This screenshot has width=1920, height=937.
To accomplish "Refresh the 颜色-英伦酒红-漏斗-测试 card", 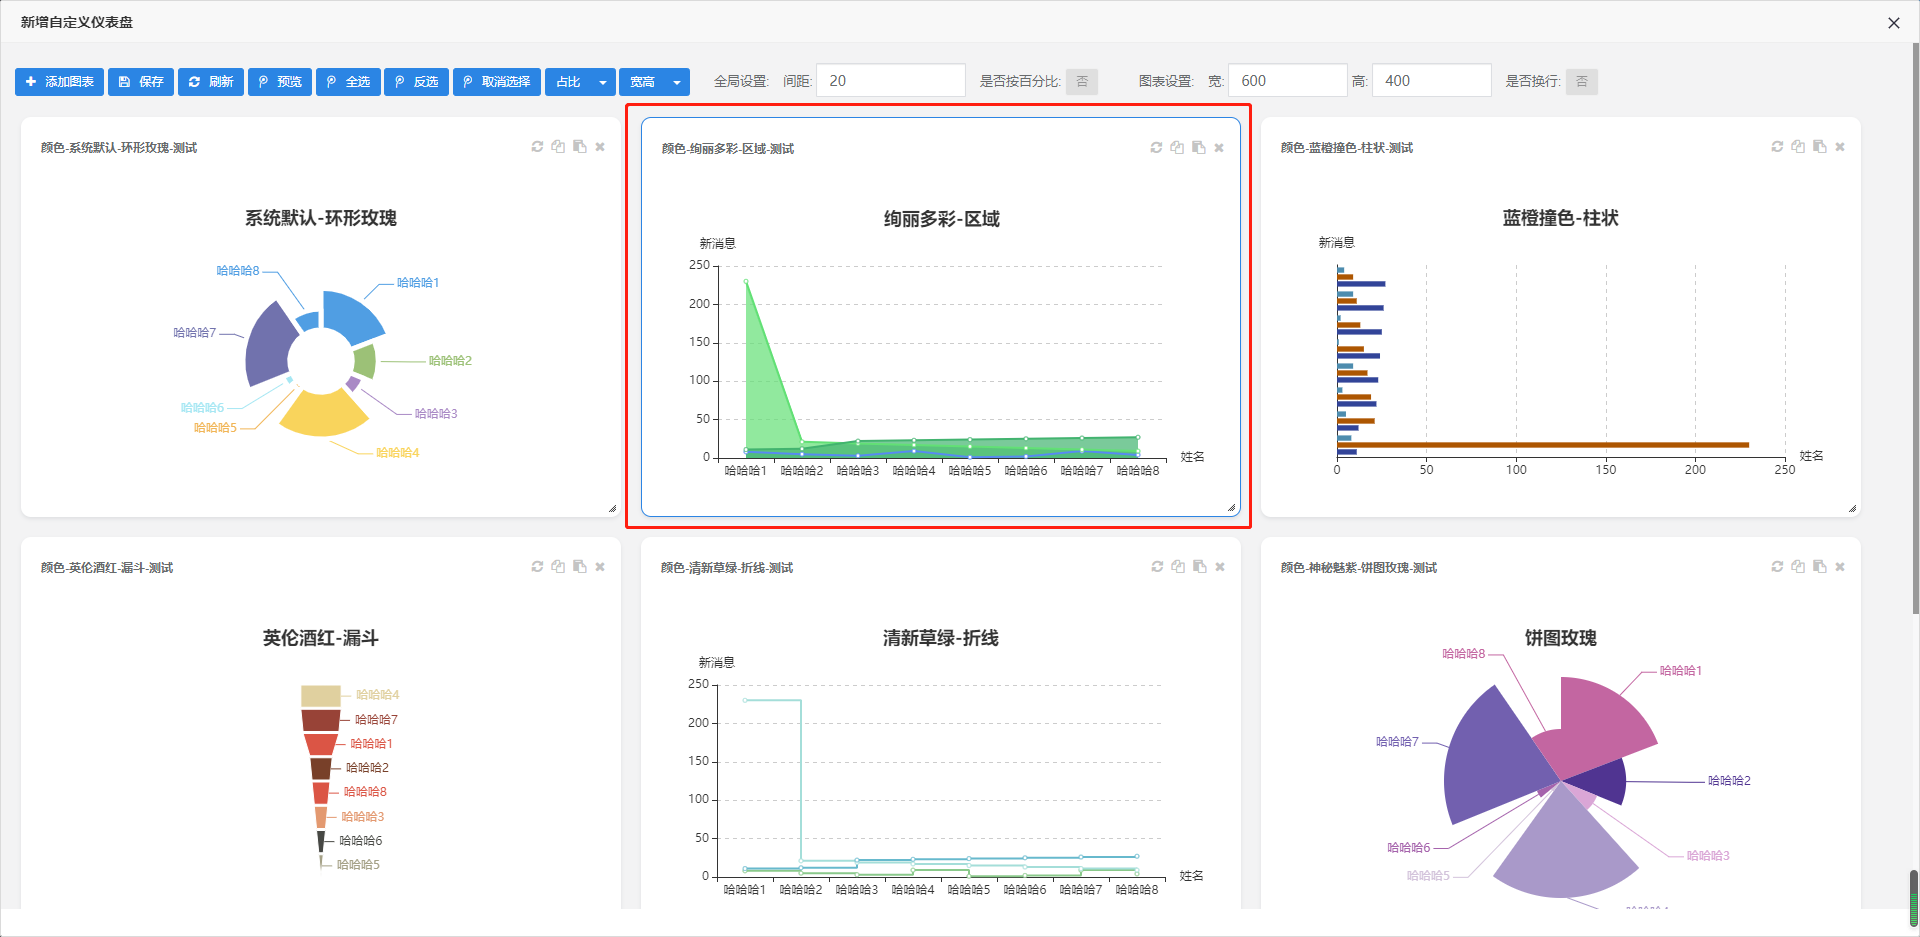I will [537, 567].
